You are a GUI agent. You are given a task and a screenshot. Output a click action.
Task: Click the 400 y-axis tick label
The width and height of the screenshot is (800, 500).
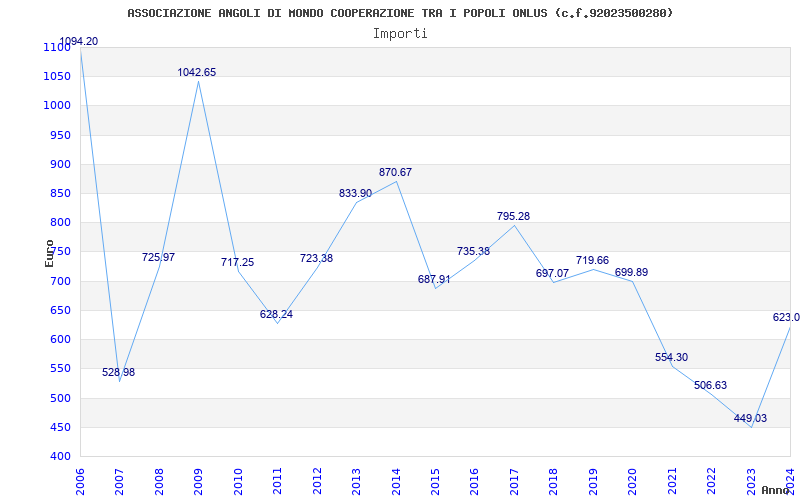60,456
